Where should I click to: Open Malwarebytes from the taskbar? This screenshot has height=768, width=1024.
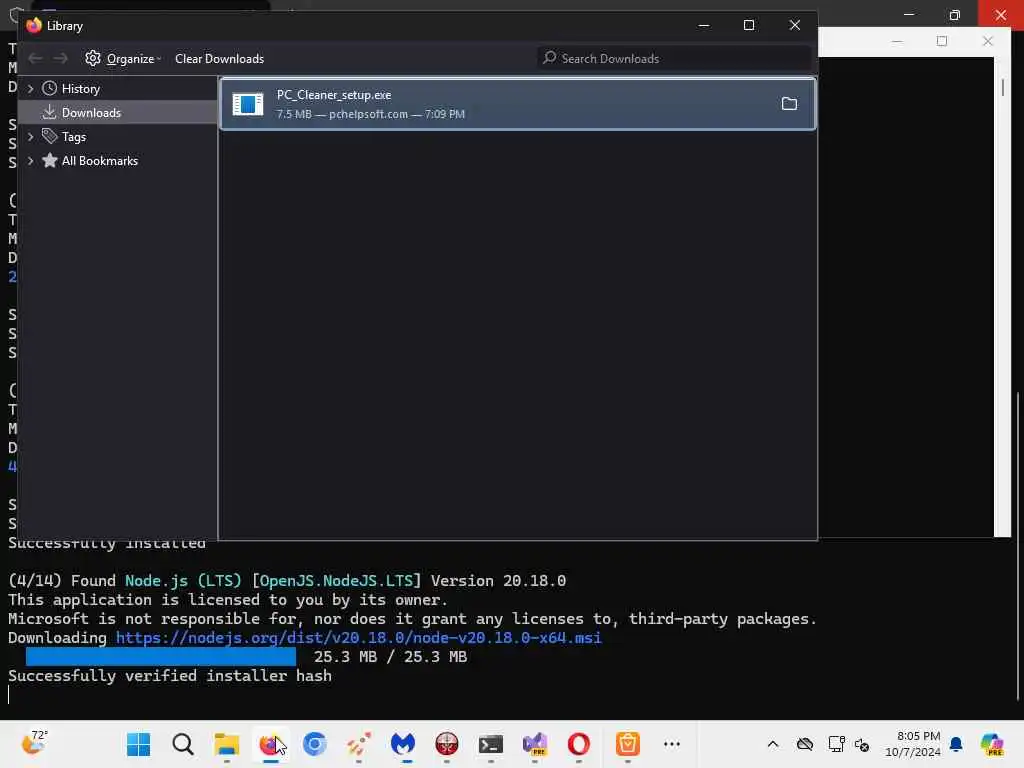coord(403,744)
